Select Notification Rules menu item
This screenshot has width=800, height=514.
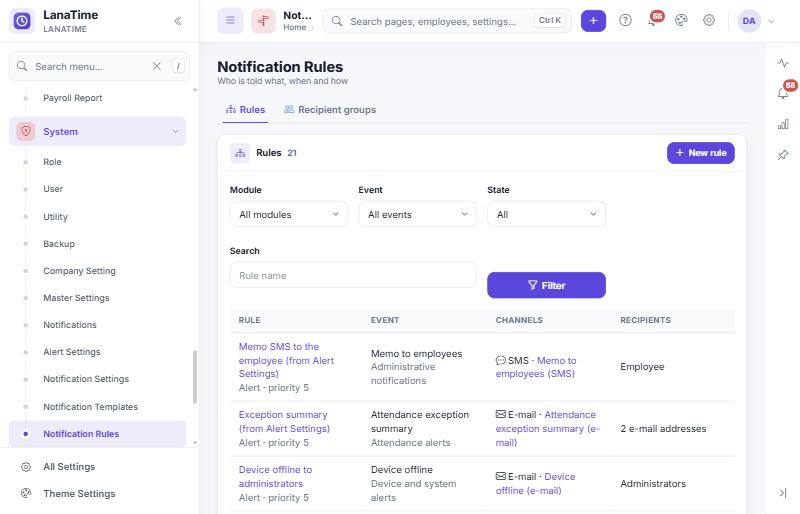97,434
